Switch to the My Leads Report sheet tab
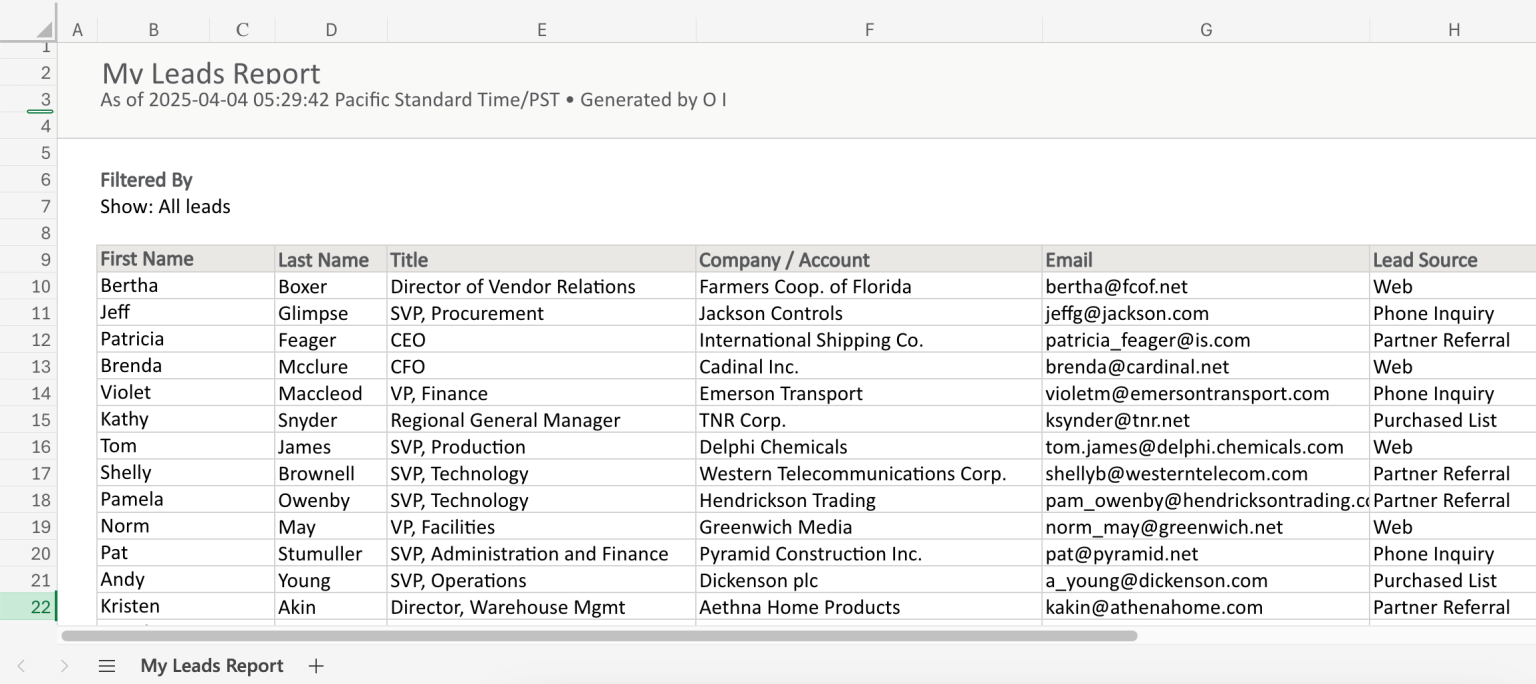 tap(211, 665)
